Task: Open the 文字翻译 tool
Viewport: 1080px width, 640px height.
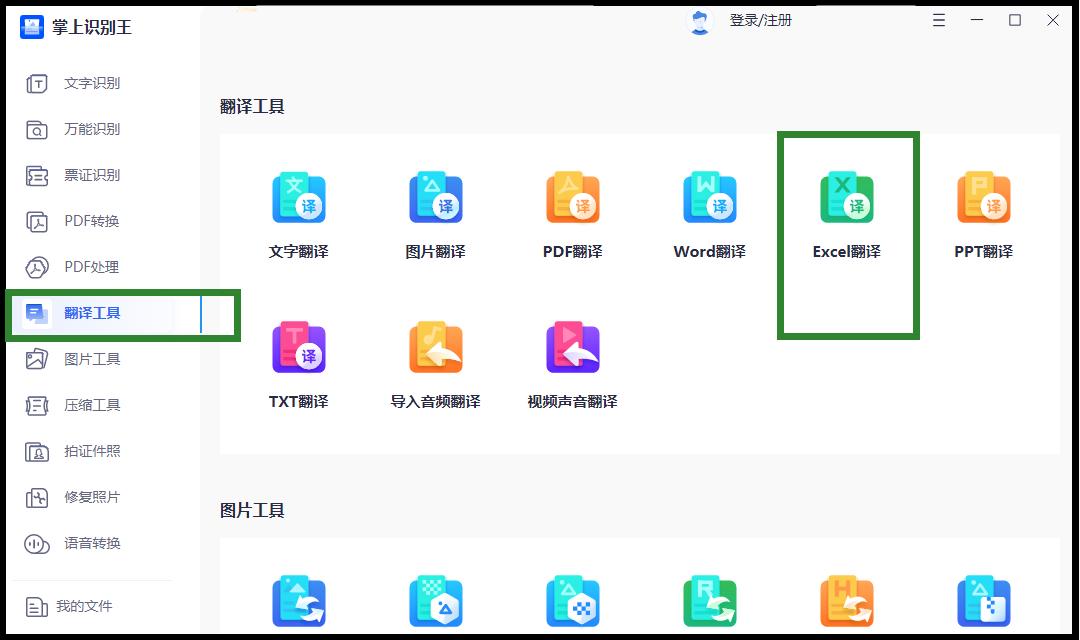Action: tap(298, 210)
